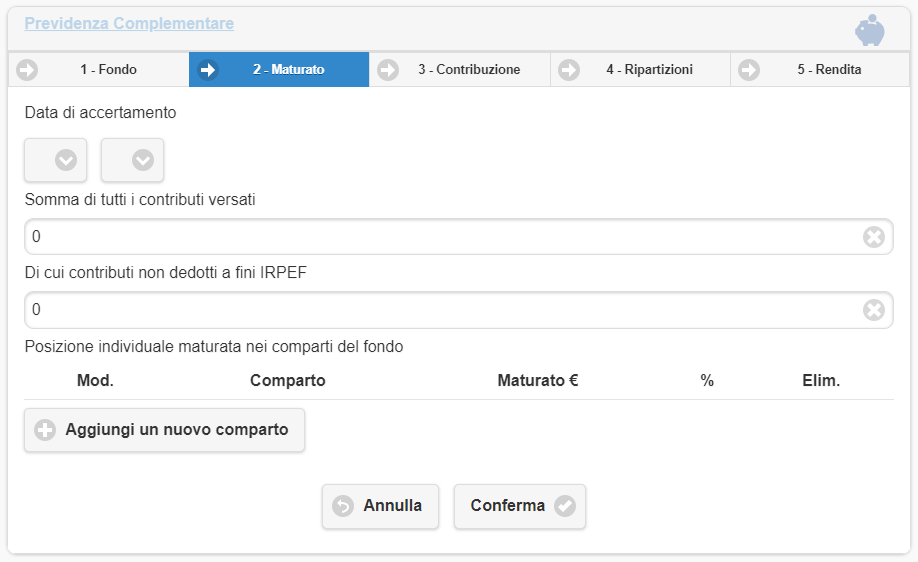Click the Elim. column header
Screen dimensions: 918x562
(821, 381)
